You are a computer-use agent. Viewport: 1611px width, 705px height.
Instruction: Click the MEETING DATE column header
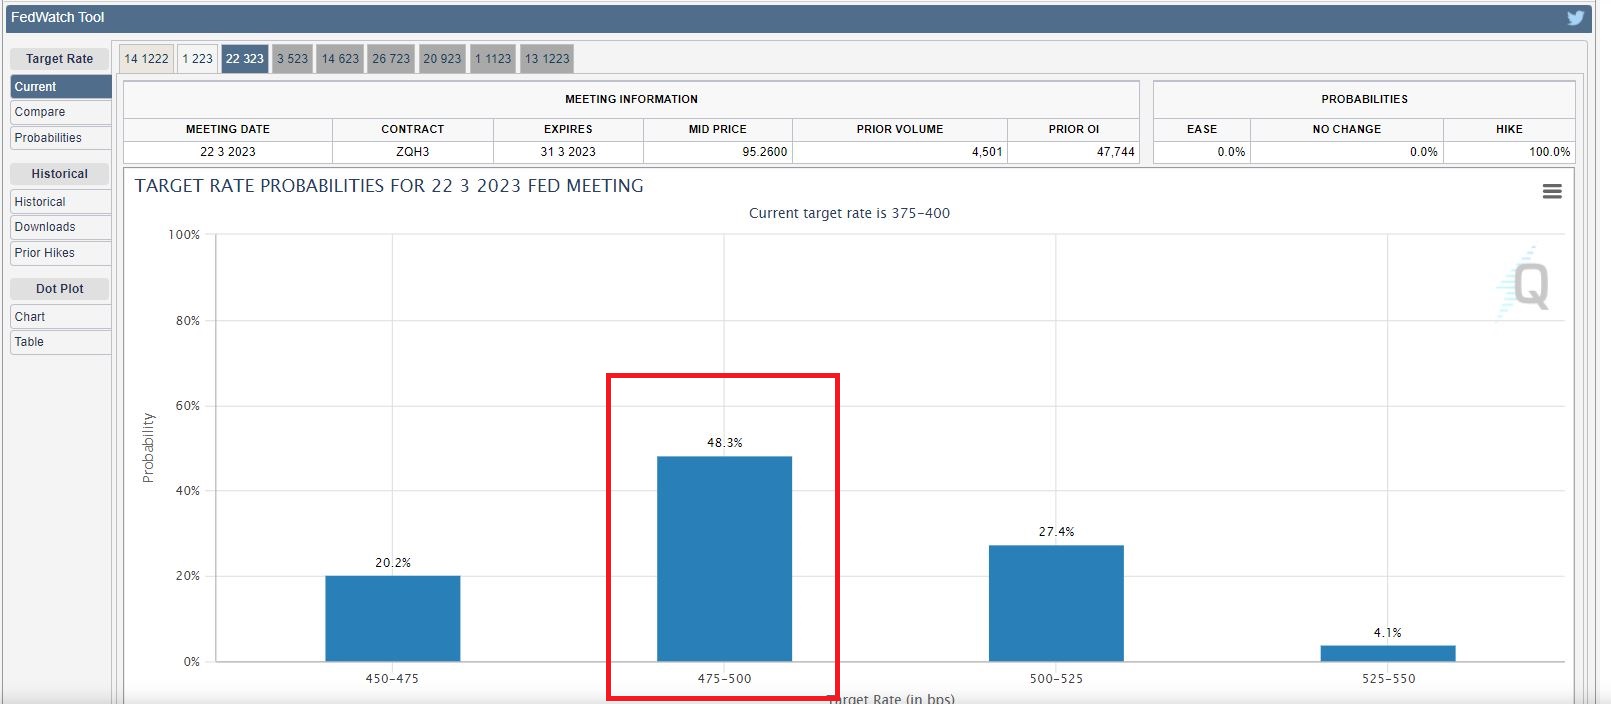pyautogui.click(x=228, y=129)
